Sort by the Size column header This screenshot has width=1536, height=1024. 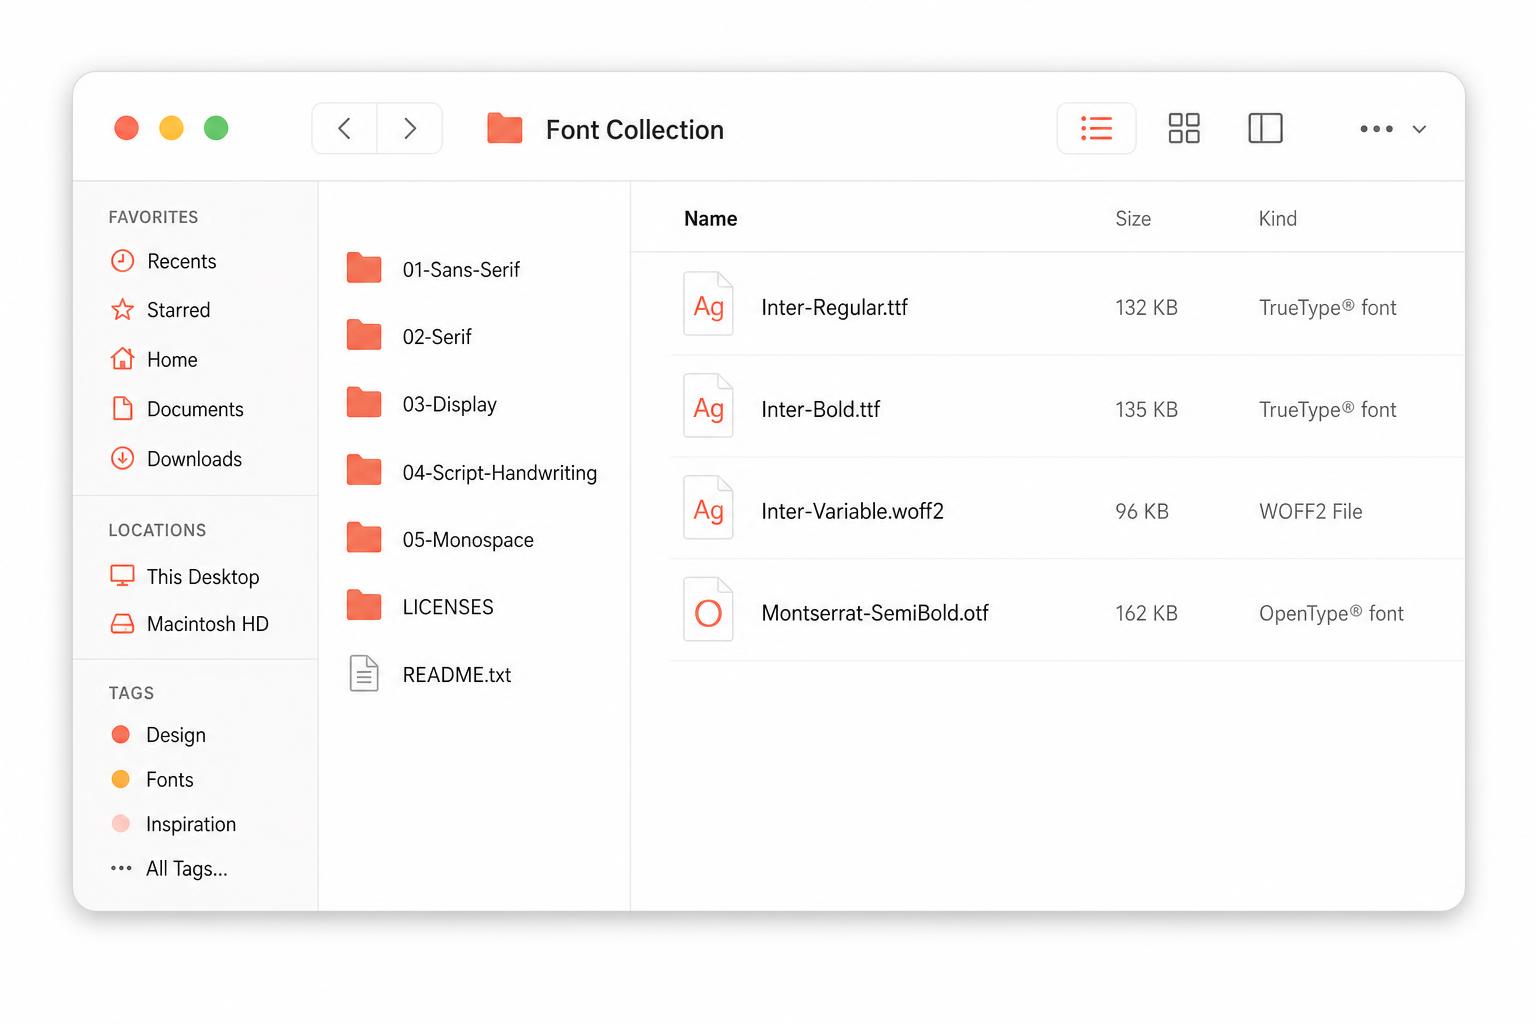1133,219
